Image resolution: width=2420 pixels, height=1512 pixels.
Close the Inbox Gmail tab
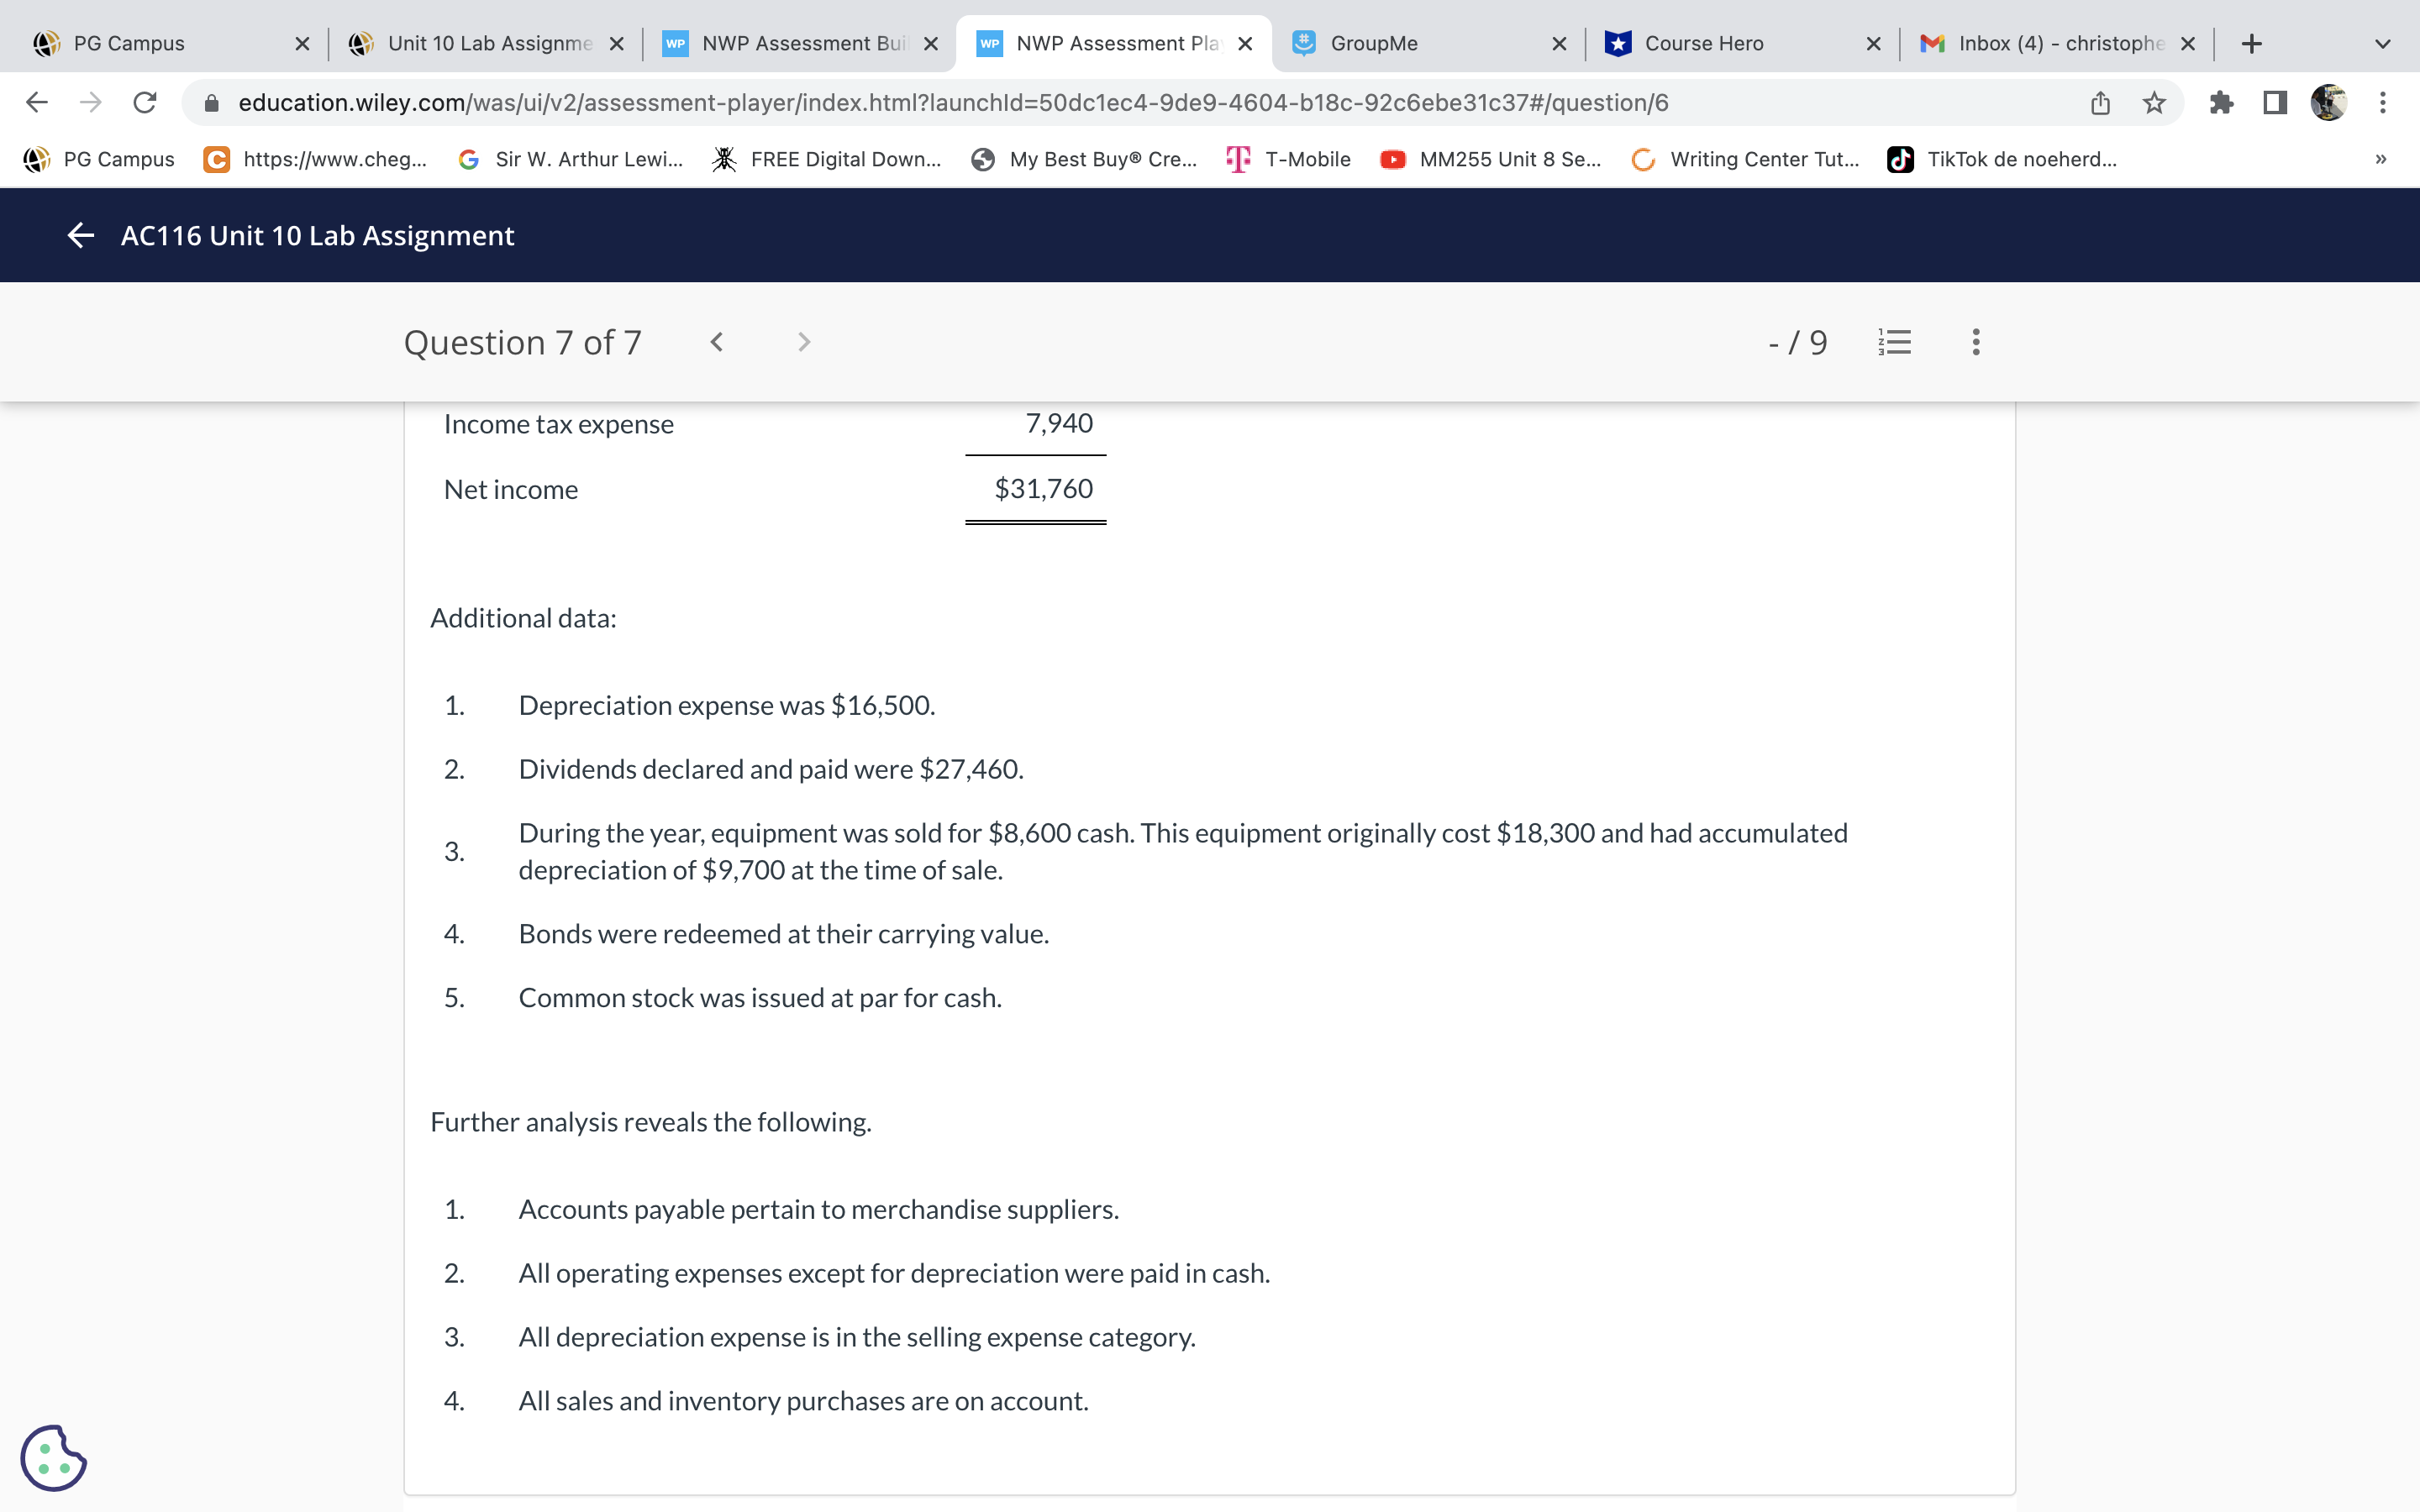pyautogui.click(x=2188, y=43)
